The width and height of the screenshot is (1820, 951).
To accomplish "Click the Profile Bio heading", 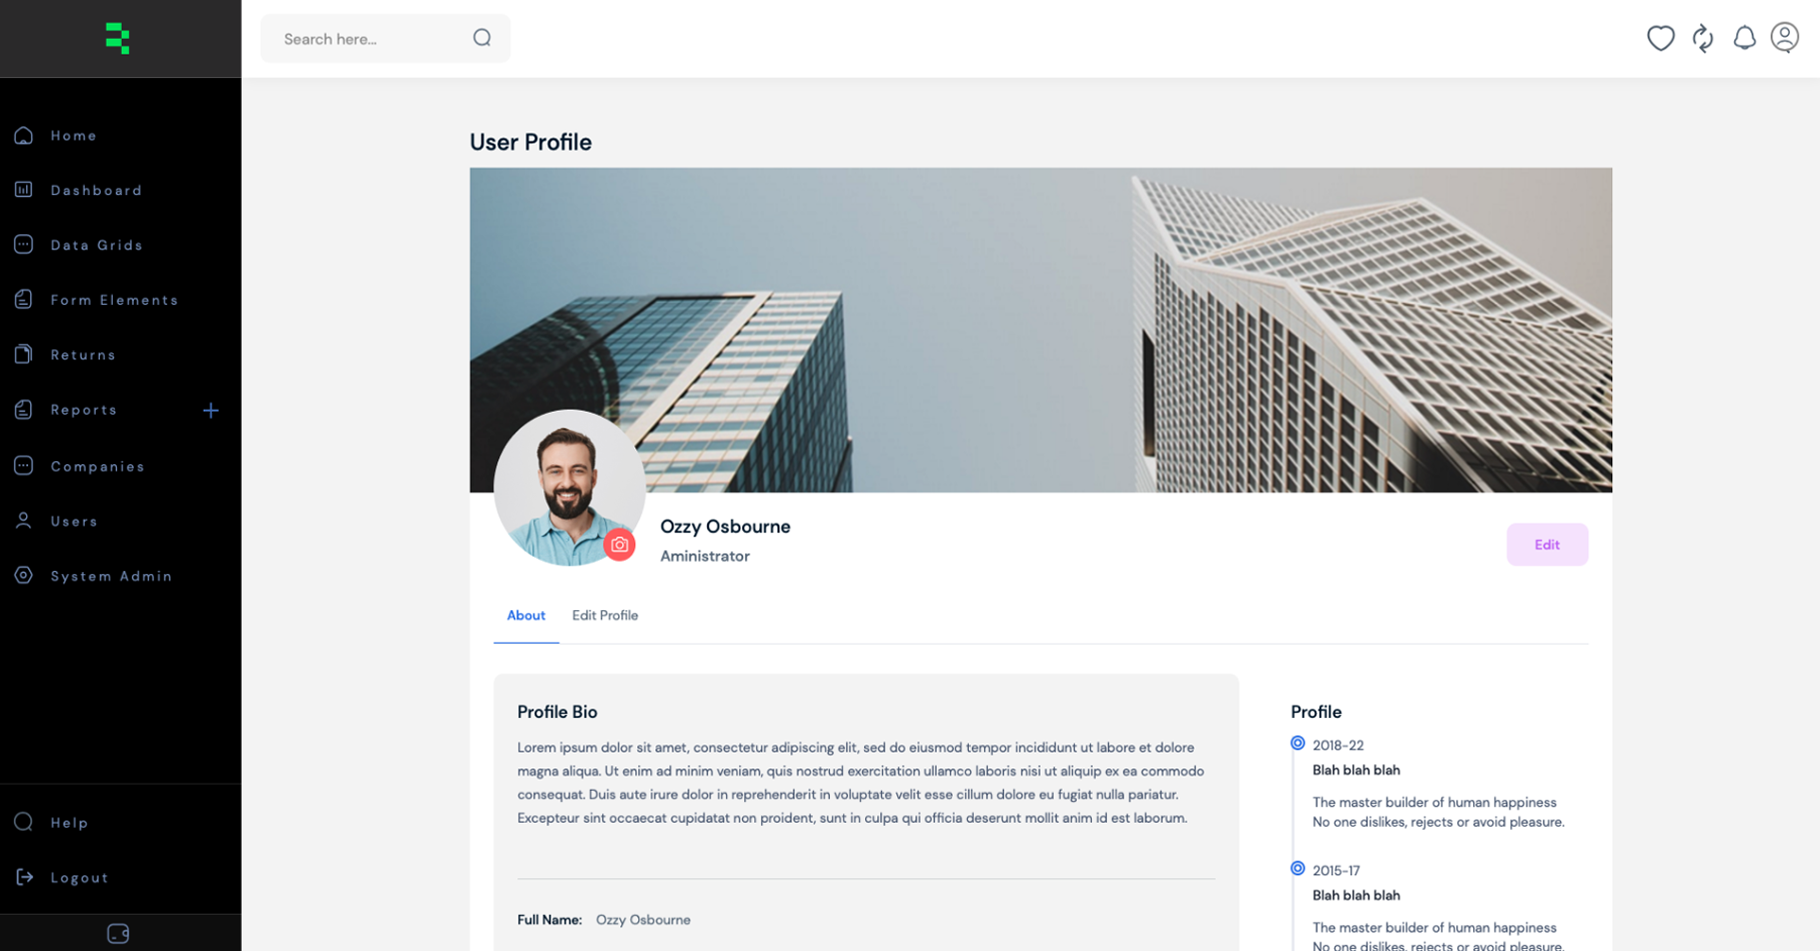I will [557, 712].
